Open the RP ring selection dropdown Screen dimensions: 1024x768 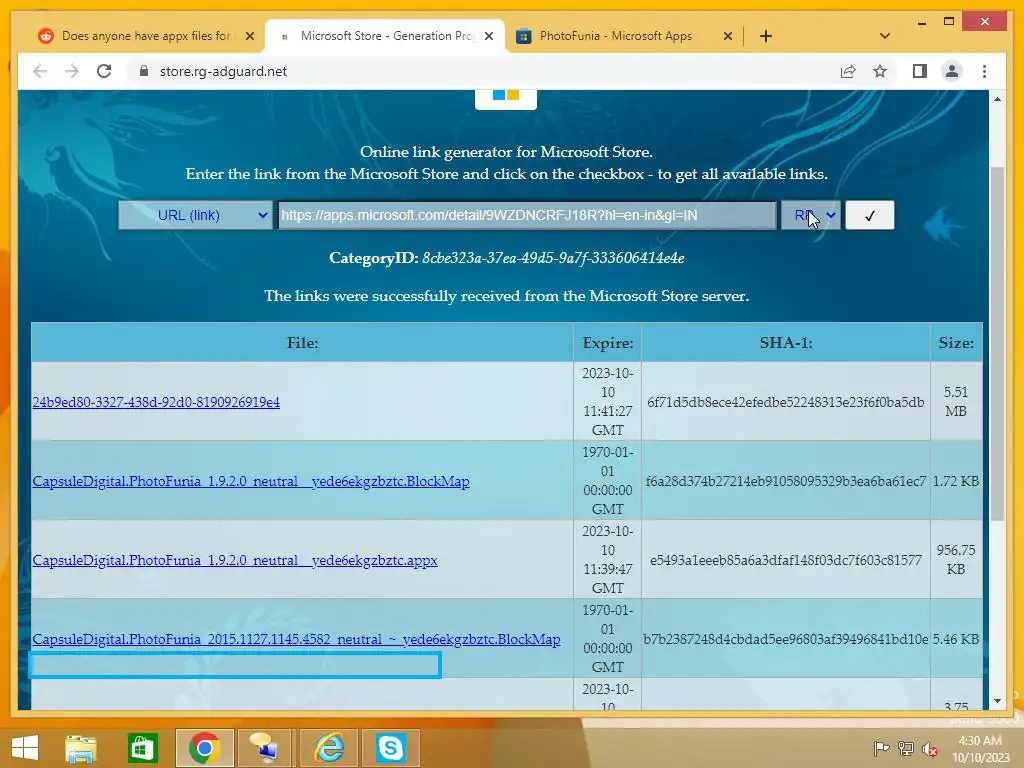810,215
